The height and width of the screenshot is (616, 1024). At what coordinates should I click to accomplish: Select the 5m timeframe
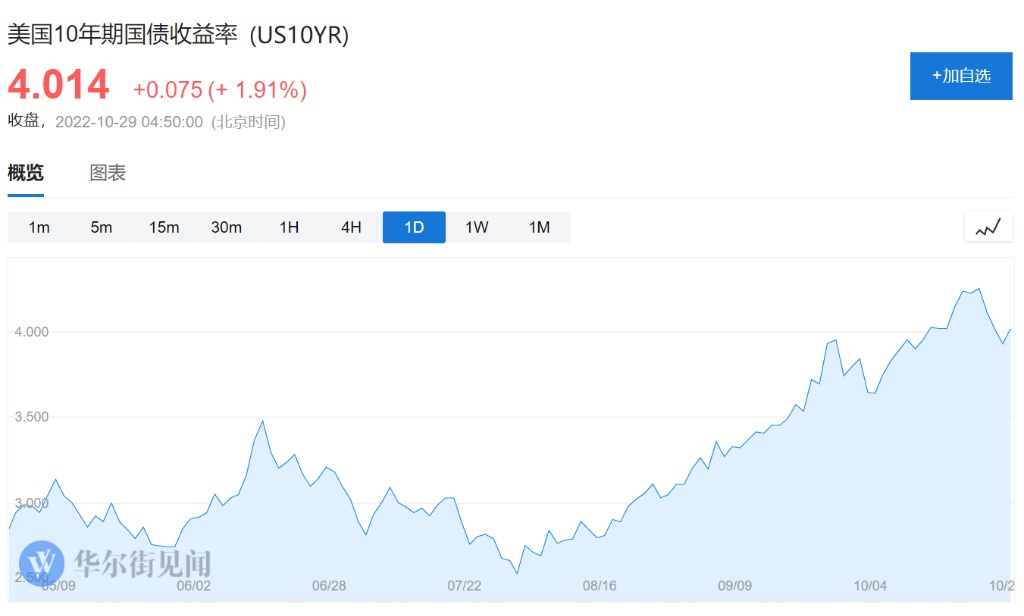click(101, 227)
